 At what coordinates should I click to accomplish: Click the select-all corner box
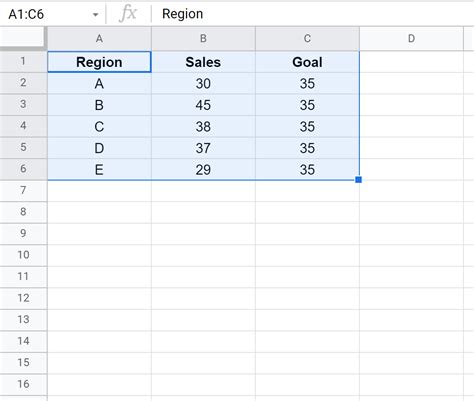[x=22, y=38]
